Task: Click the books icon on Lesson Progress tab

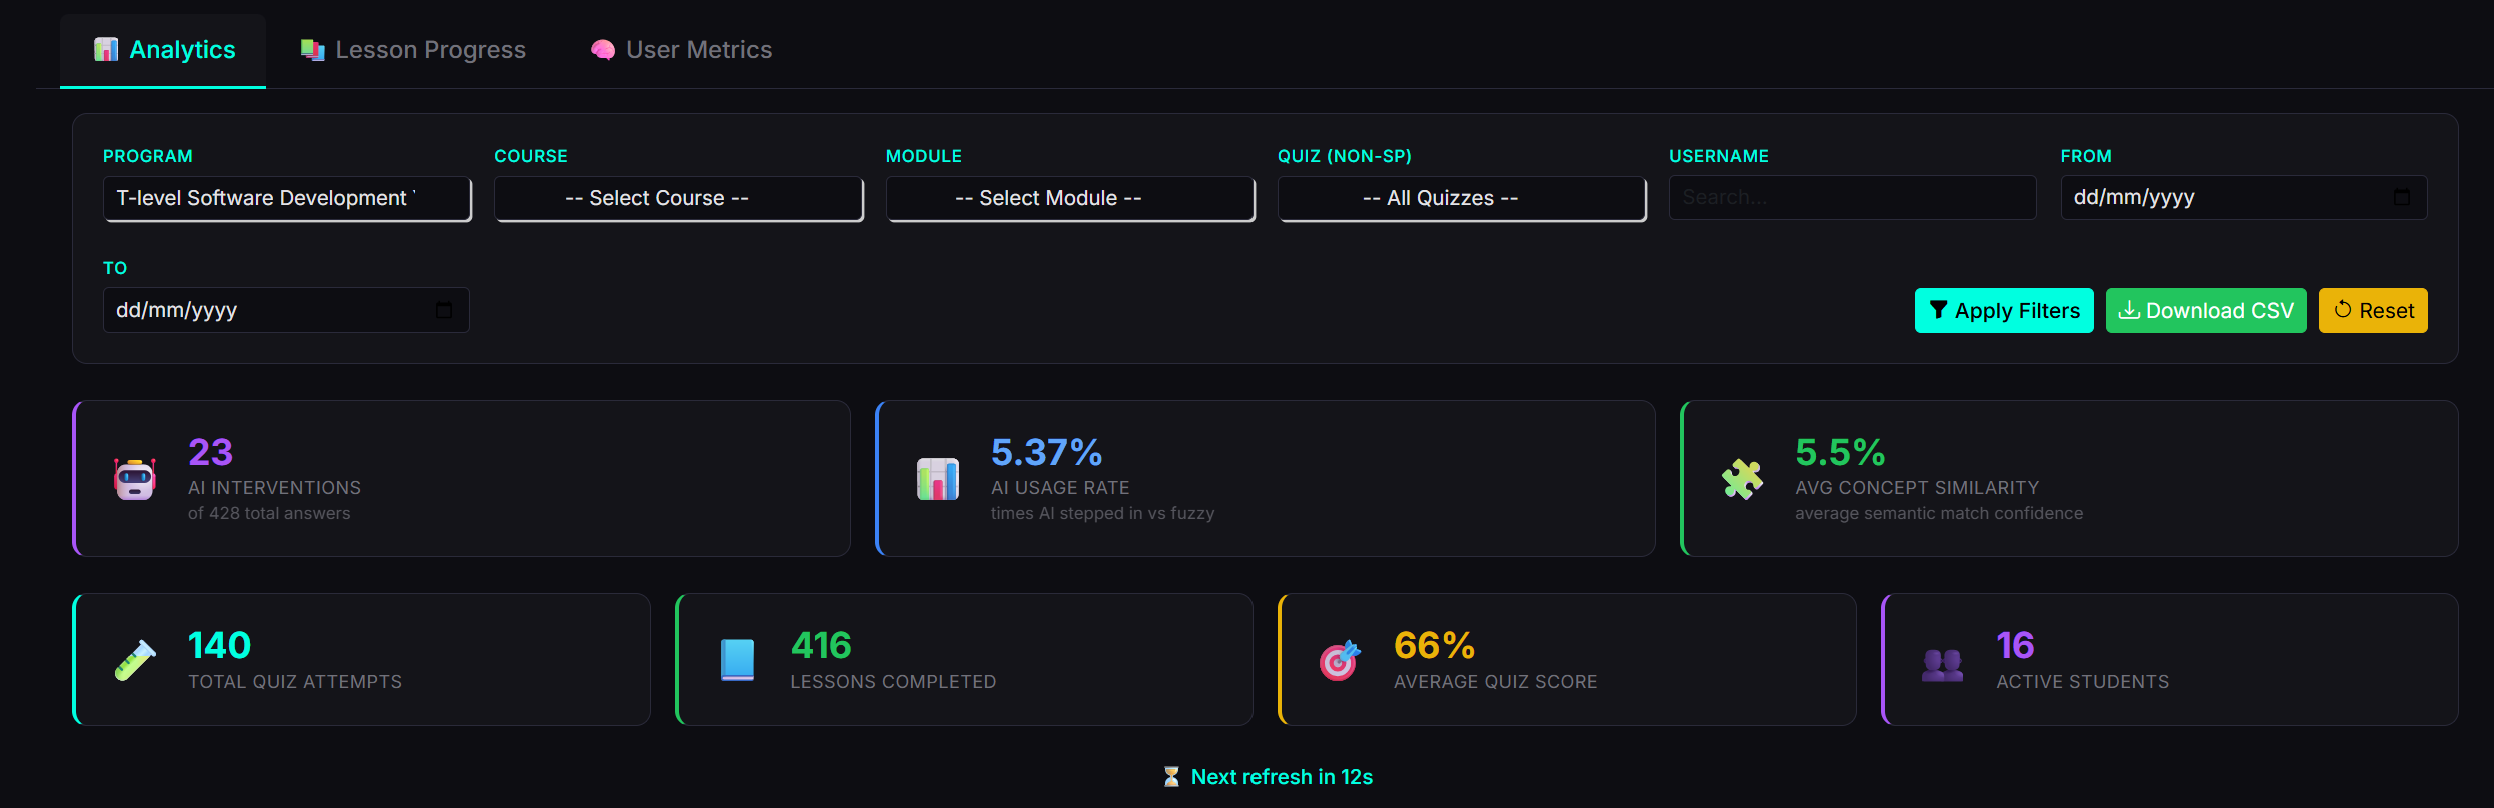Action: 313,50
